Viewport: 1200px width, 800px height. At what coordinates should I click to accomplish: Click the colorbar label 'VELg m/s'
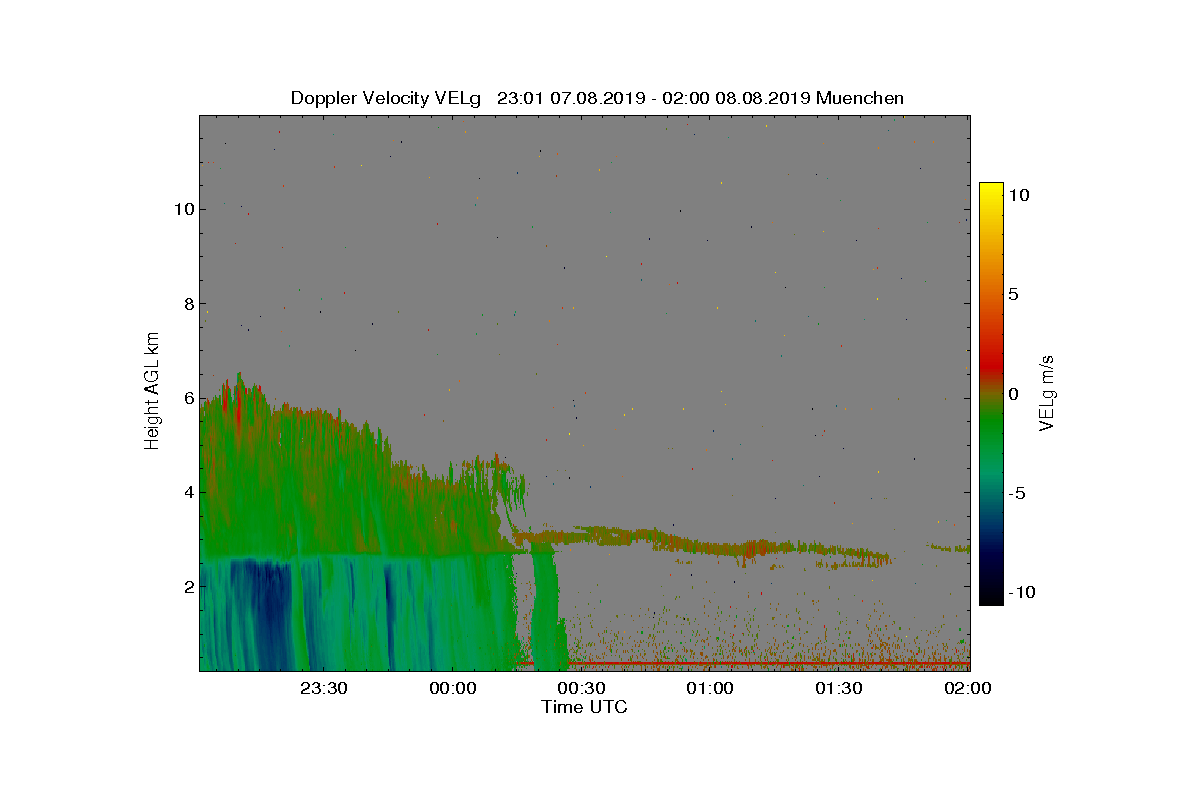pos(1047,392)
